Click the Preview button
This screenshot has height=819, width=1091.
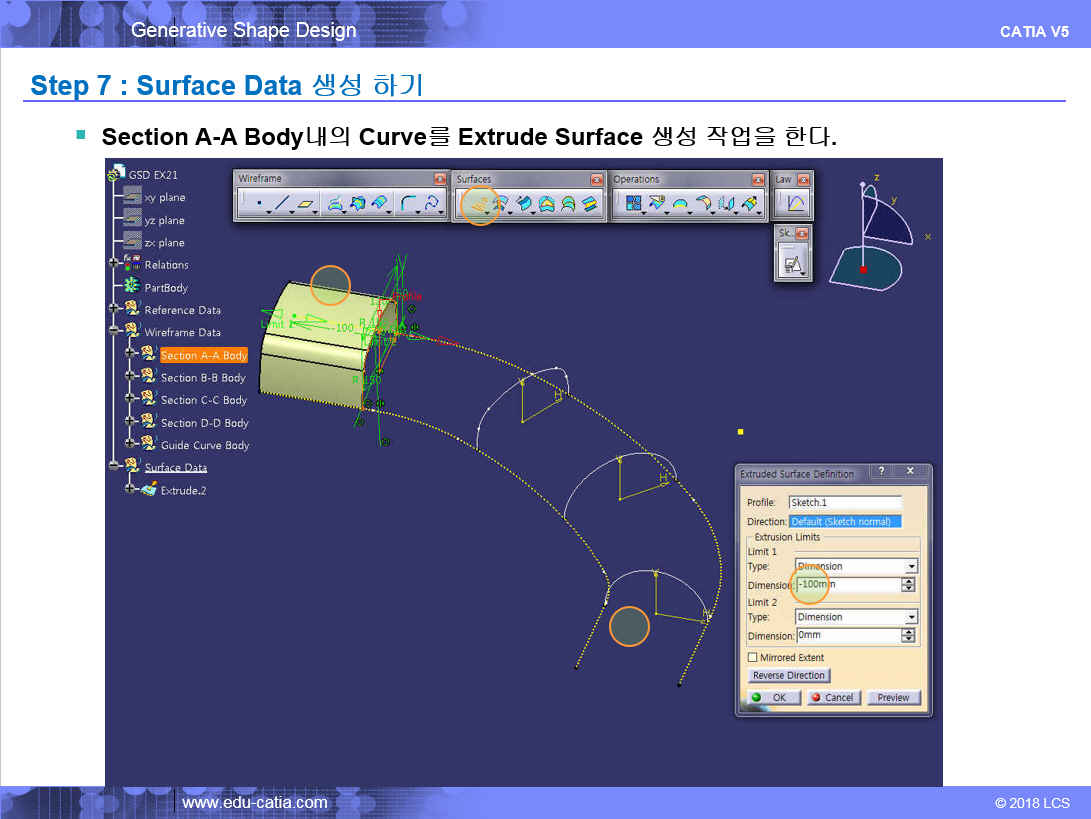click(893, 697)
